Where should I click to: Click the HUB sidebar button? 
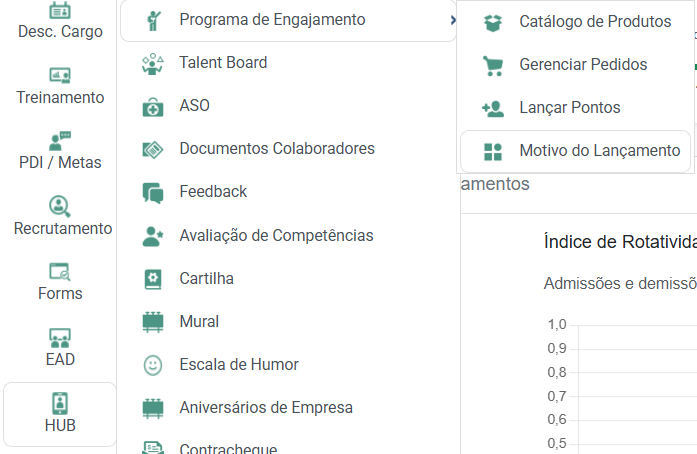(60, 414)
